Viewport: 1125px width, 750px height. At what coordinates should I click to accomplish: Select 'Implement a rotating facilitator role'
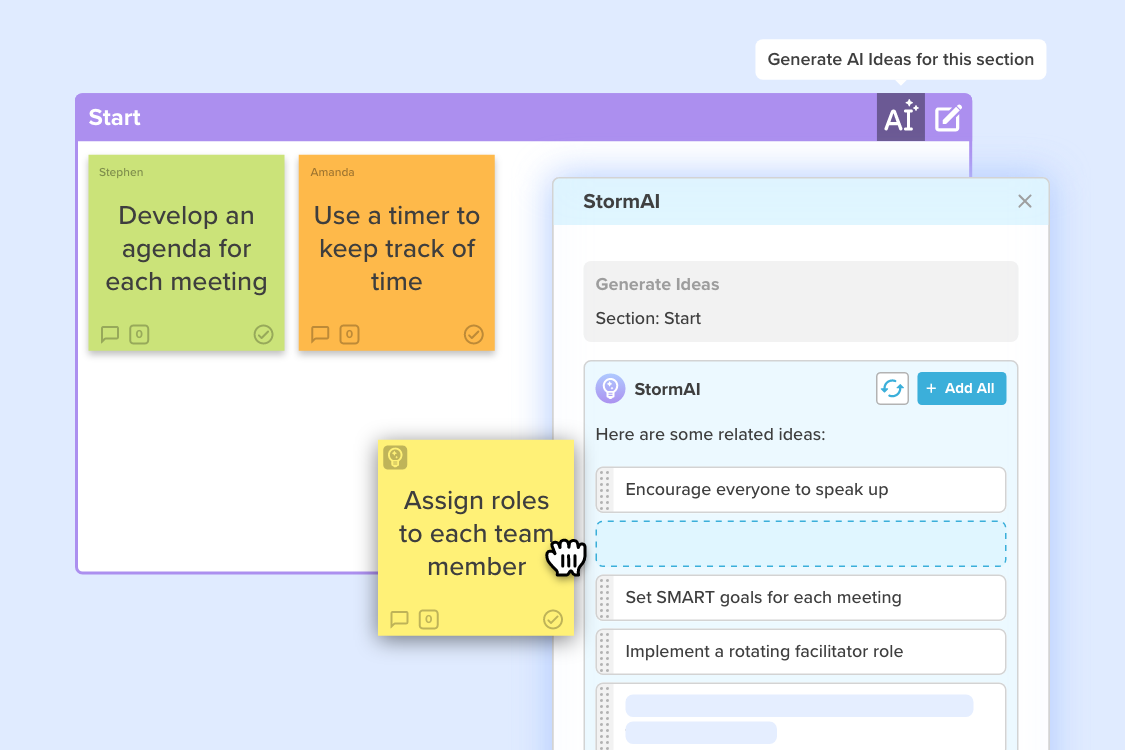[800, 651]
